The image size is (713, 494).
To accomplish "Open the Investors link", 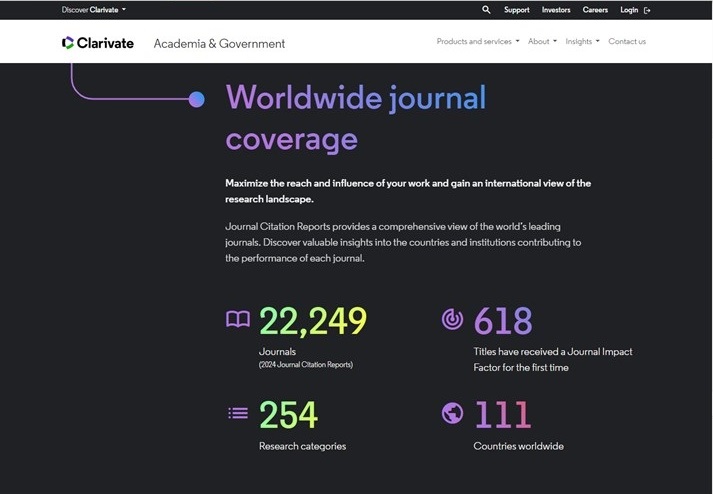I will tap(556, 10).
